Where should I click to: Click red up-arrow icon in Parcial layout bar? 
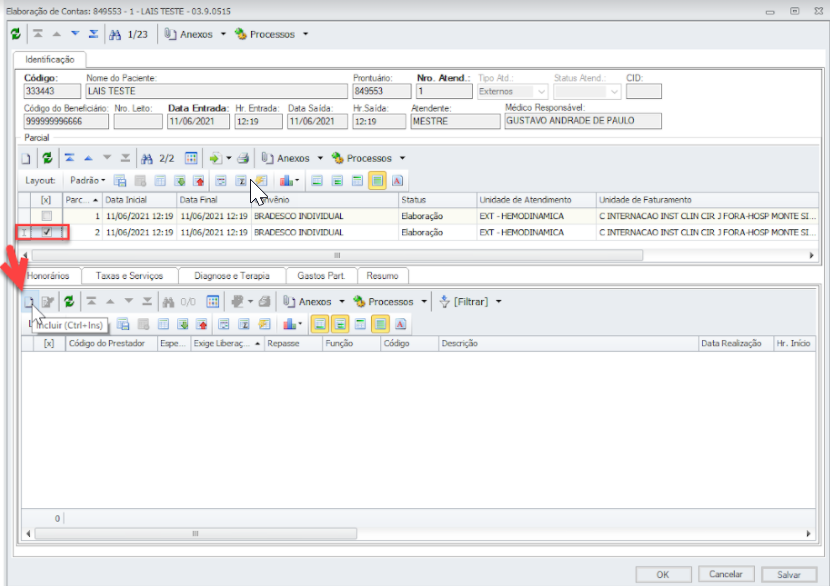tap(199, 181)
